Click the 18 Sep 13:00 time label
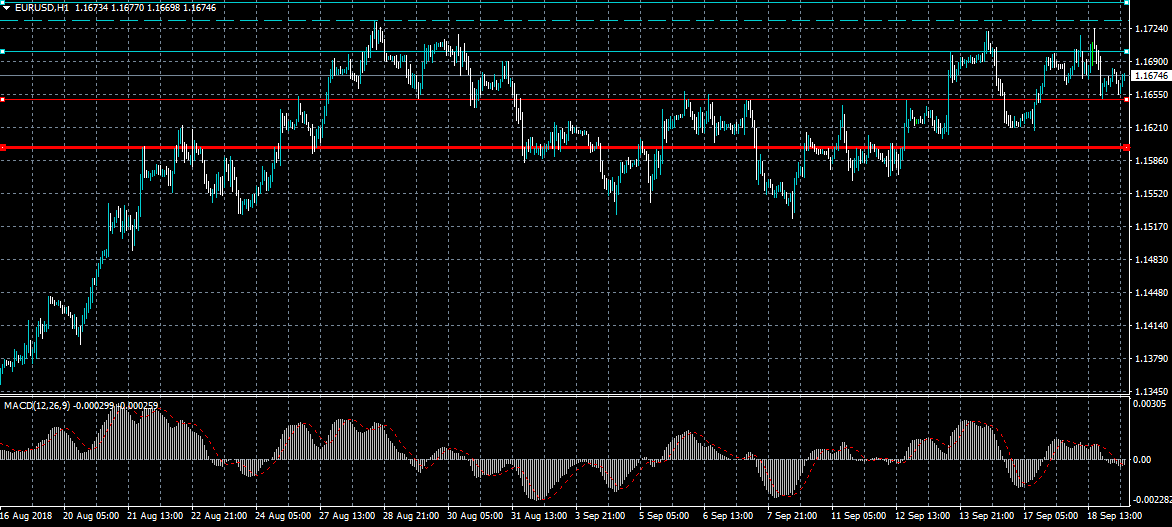The image size is (1172, 527). [x=1114, y=517]
